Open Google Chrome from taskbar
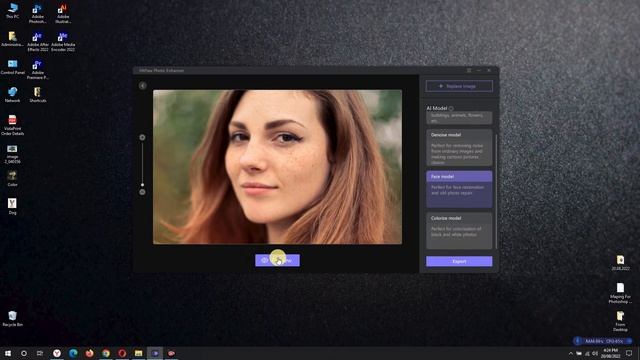The image size is (640, 360). click(x=106, y=353)
